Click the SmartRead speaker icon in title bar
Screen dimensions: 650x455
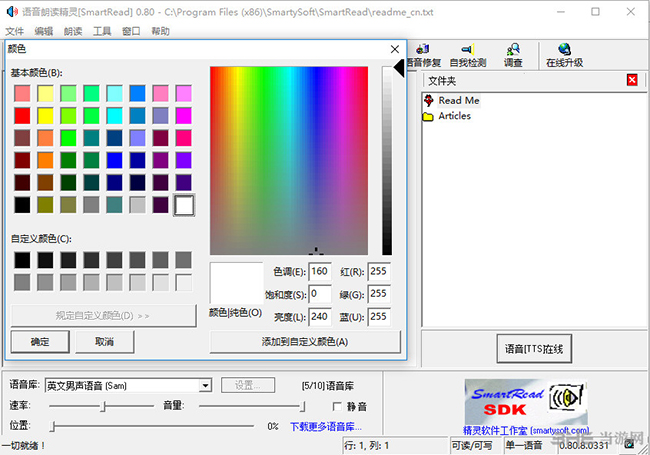point(12,12)
